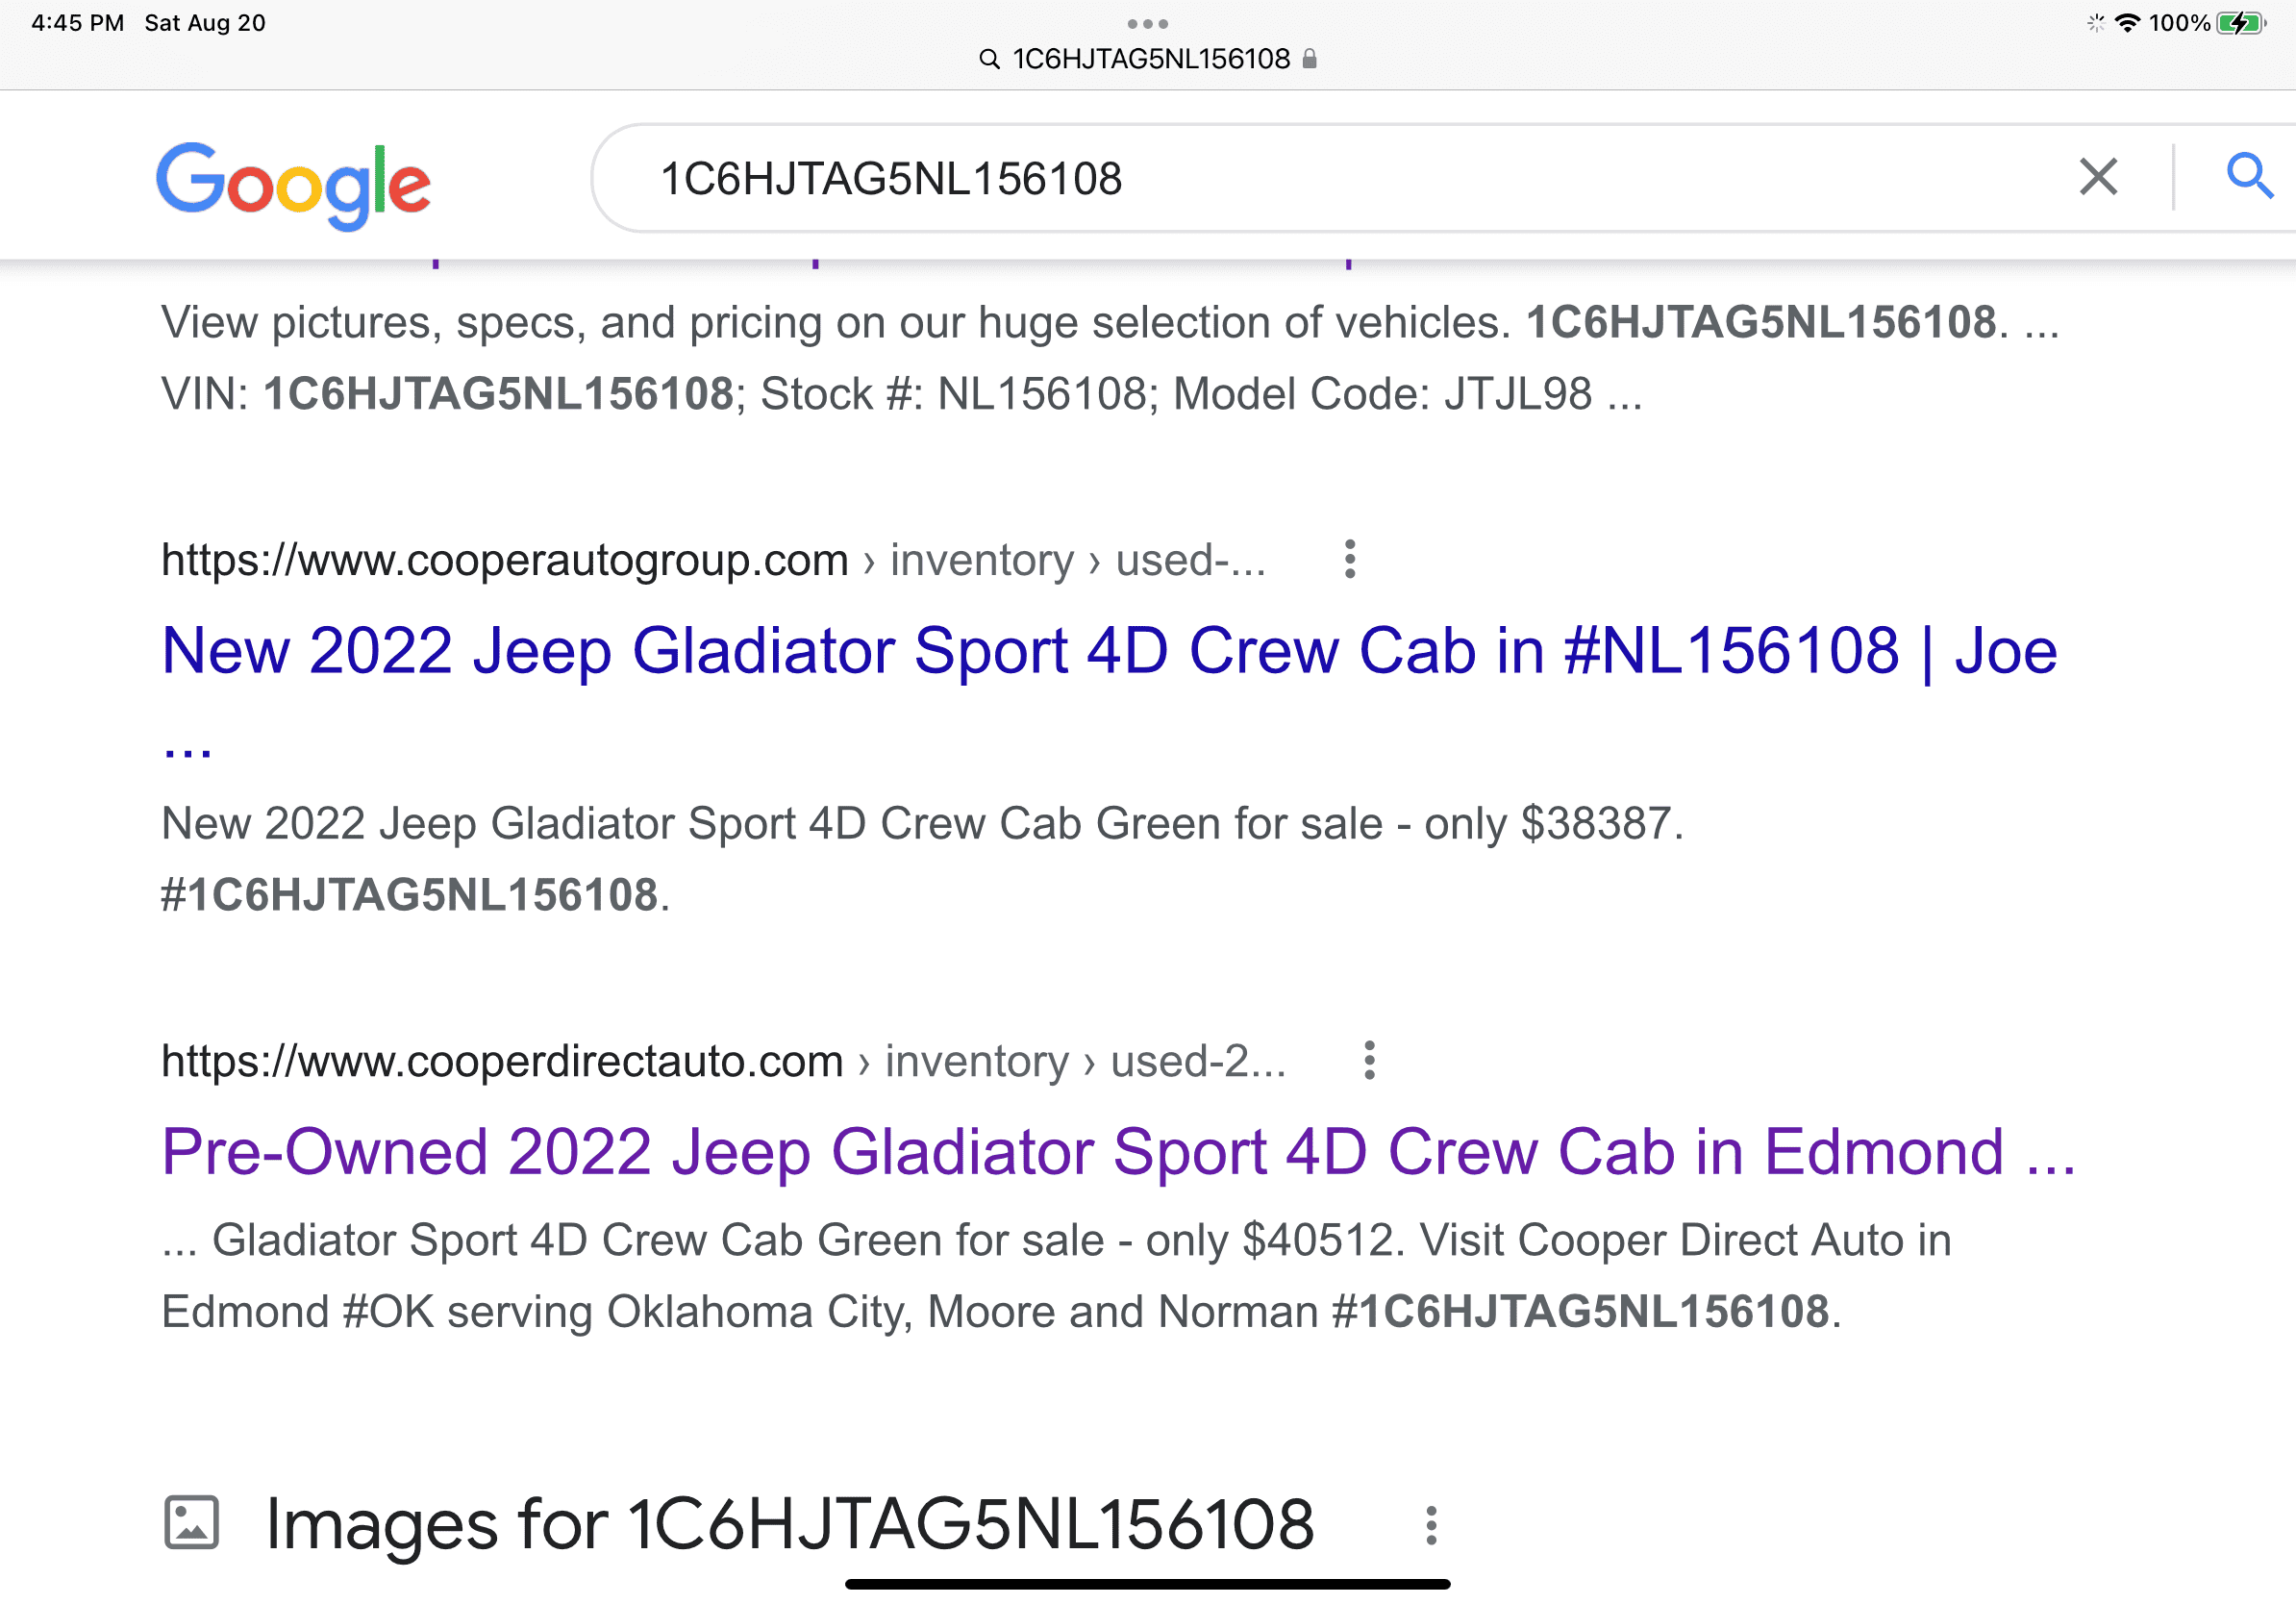Tap the loading activity spinner in status bar

coord(2096,23)
